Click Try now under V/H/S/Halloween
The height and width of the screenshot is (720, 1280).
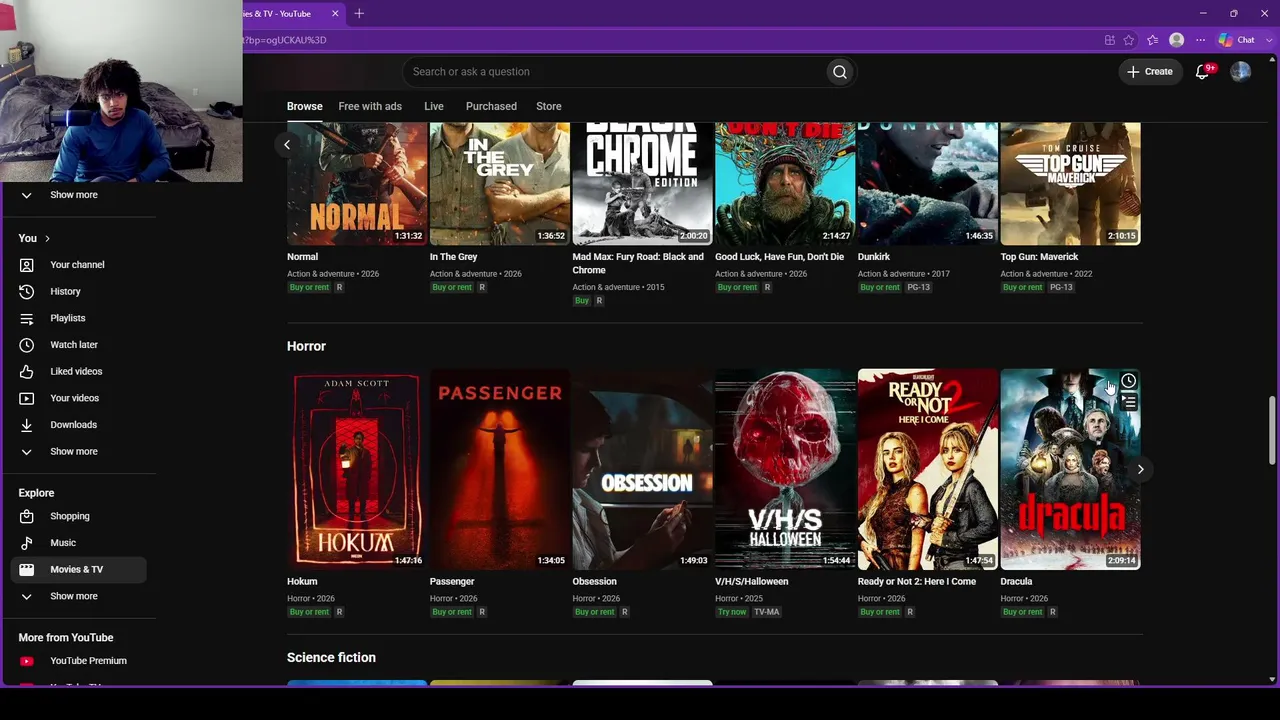pos(732,612)
